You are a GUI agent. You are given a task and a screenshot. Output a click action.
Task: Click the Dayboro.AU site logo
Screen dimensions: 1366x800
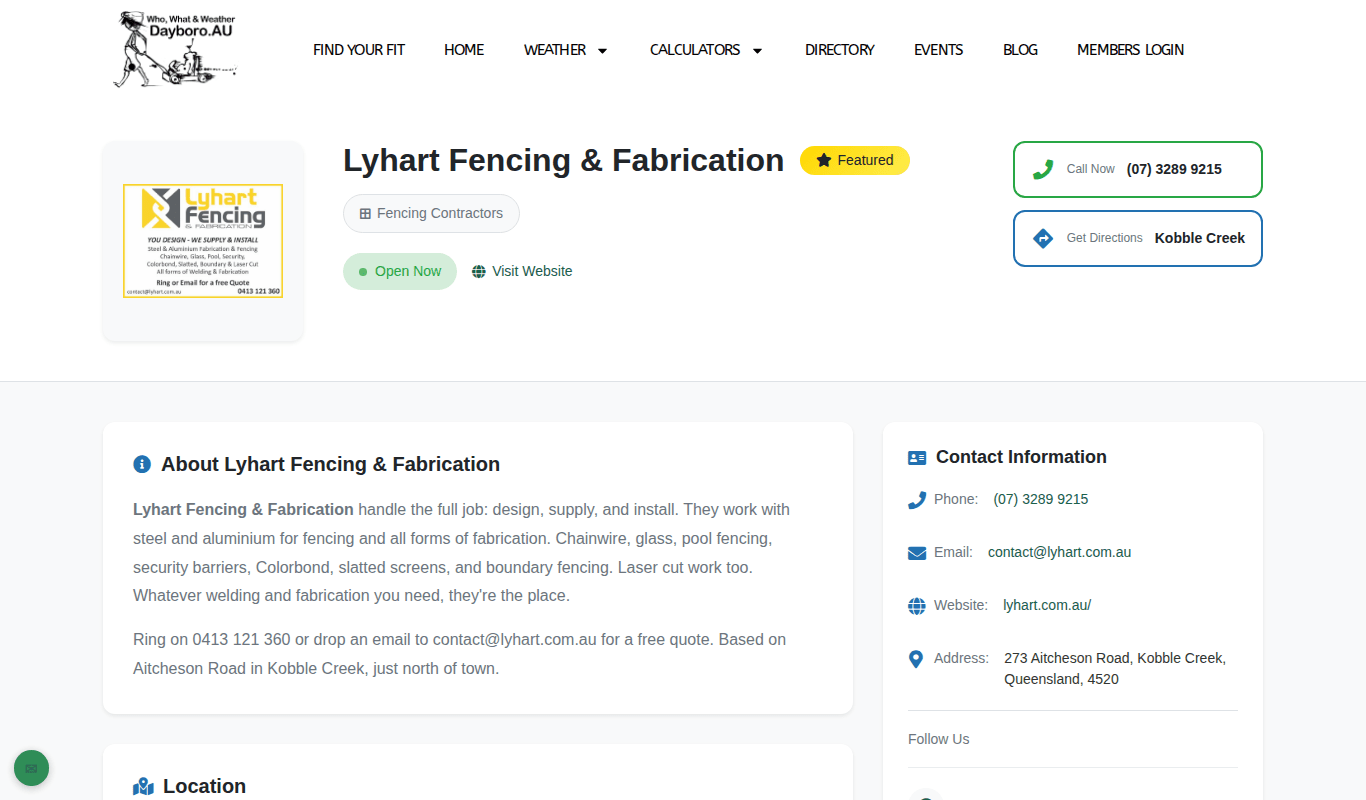(x=175, y=49)
